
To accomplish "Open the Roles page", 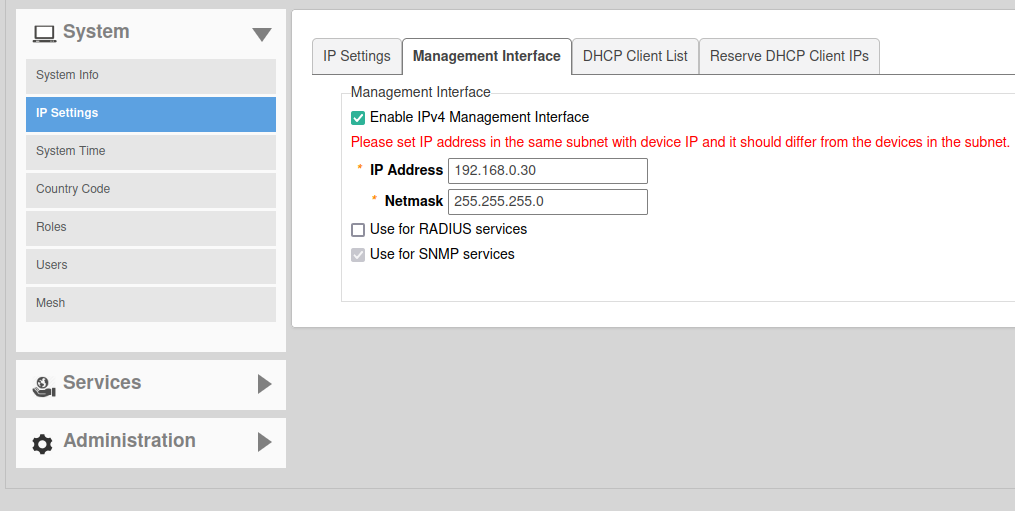I will (x=151, y=228).
